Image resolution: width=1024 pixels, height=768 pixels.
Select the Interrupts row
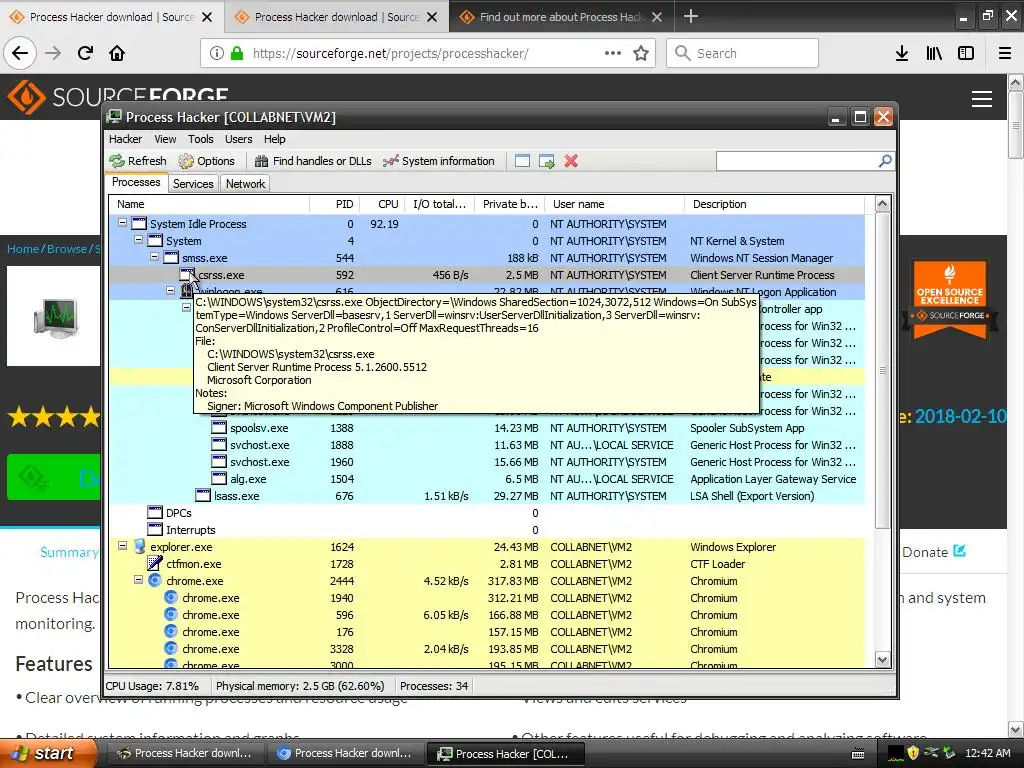[487, 530]
